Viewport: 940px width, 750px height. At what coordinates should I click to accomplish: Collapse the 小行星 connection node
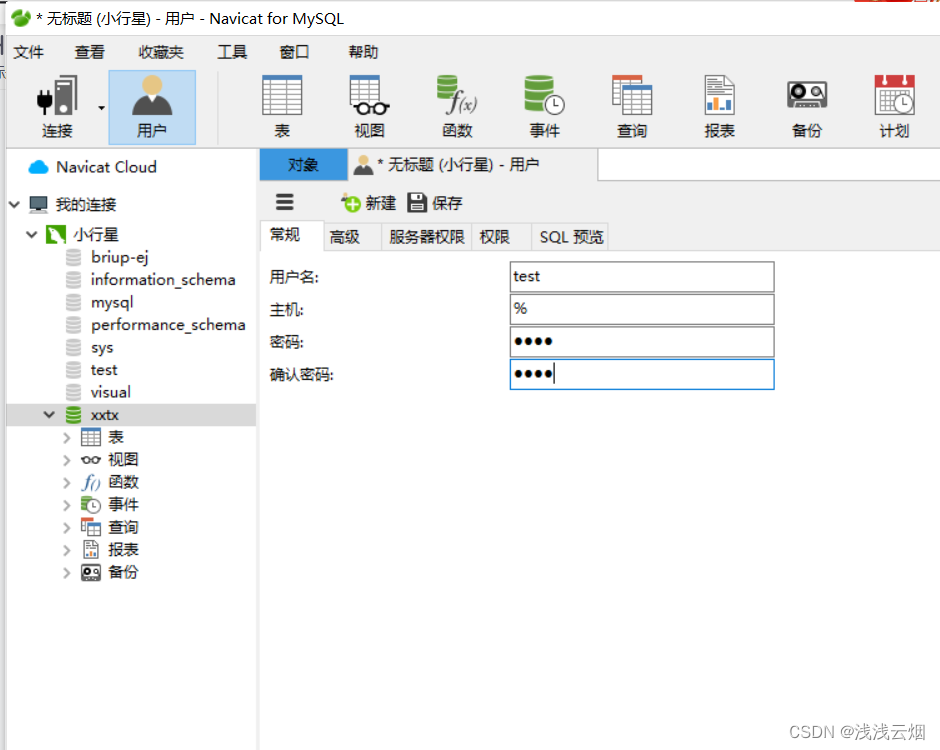pyautogui.click(x=32, y=234)
